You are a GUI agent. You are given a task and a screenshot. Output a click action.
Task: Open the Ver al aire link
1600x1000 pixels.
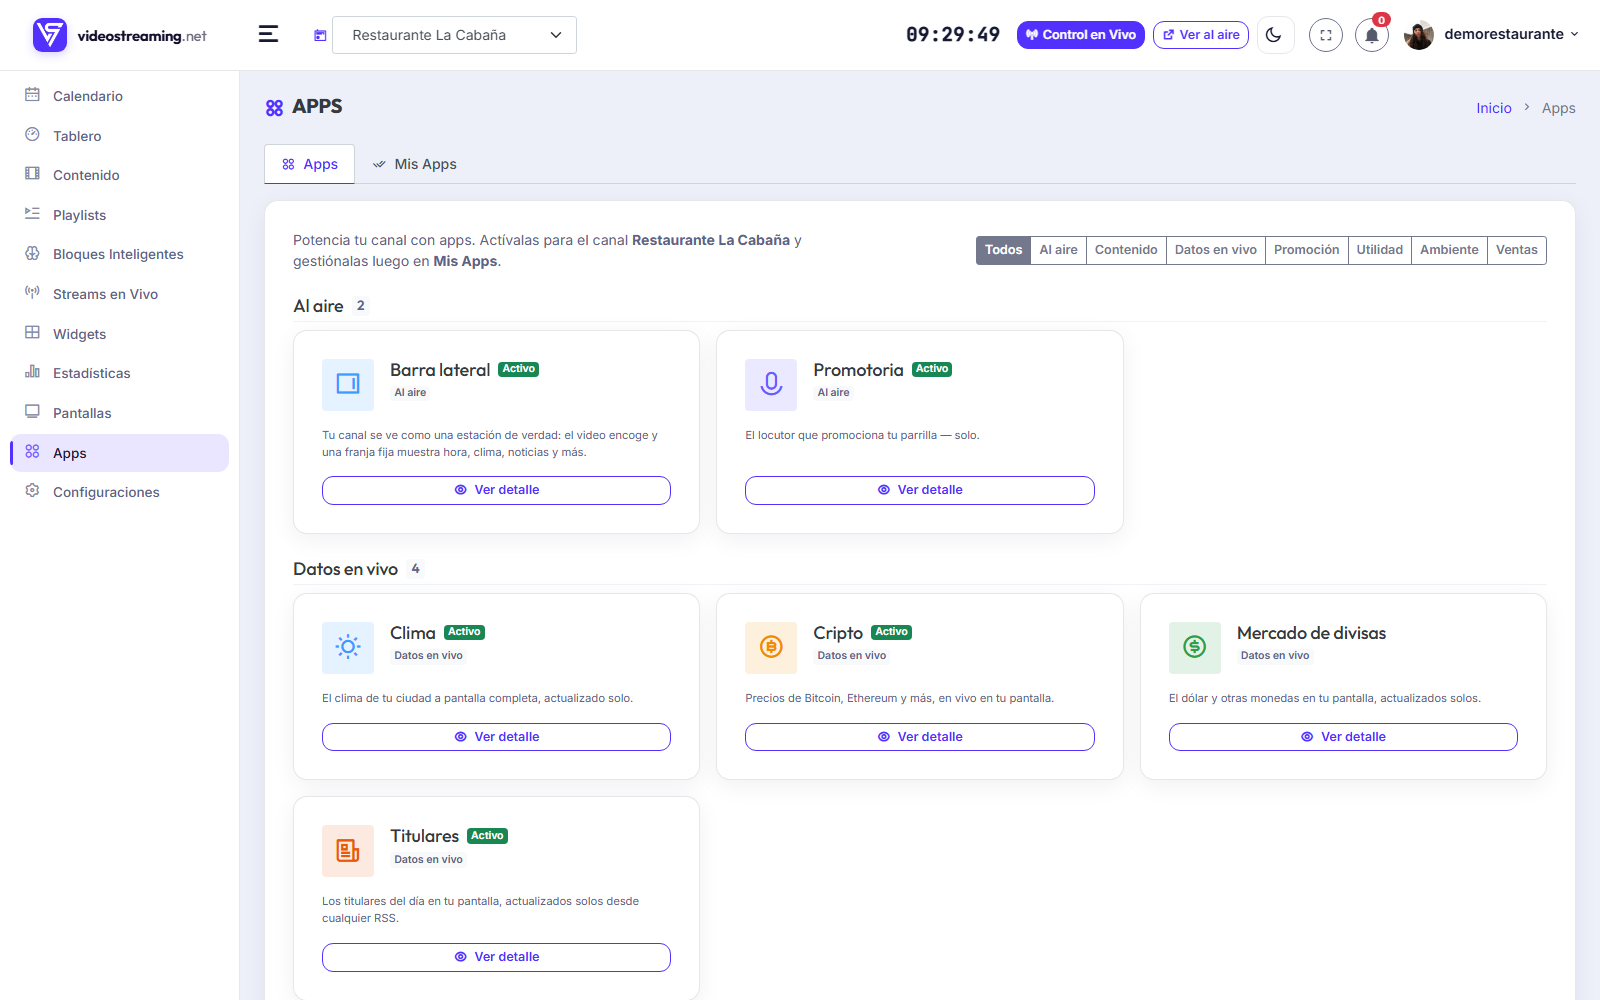pyautogui.click(x=1201, y=35)
